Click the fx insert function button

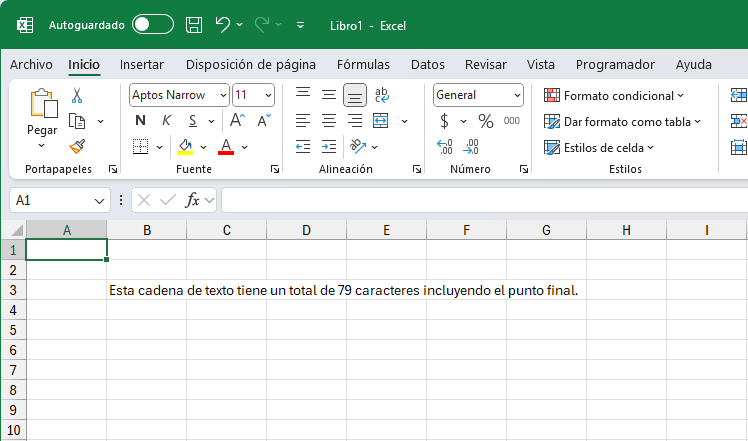(192, 200)
